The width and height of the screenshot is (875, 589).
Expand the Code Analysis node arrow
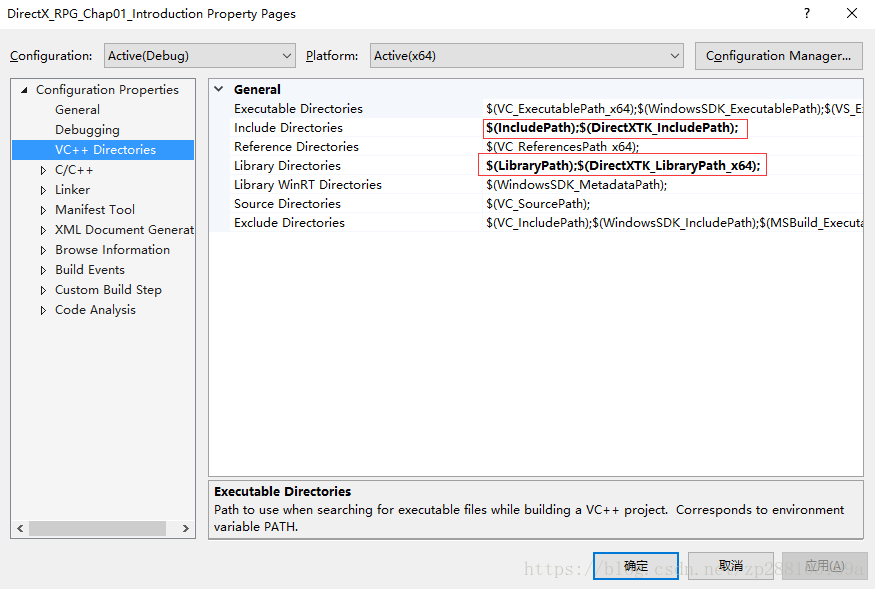click(x=43, y=310)
